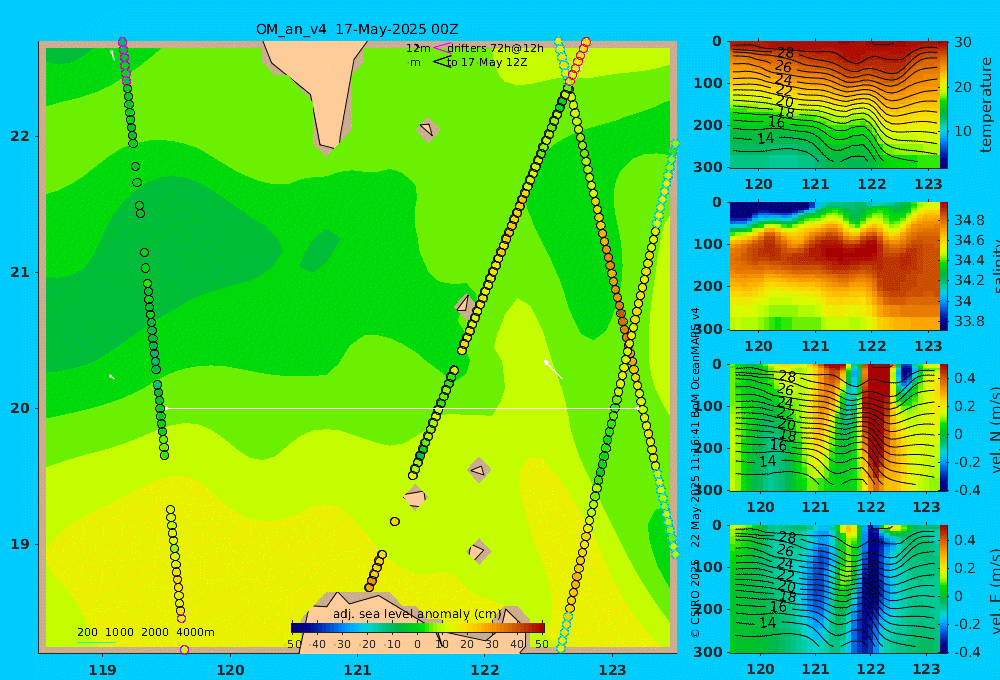Click the longitude 120 tick label on main map
The height and width of the screenshot is (680, 1000).
(230, 670)
